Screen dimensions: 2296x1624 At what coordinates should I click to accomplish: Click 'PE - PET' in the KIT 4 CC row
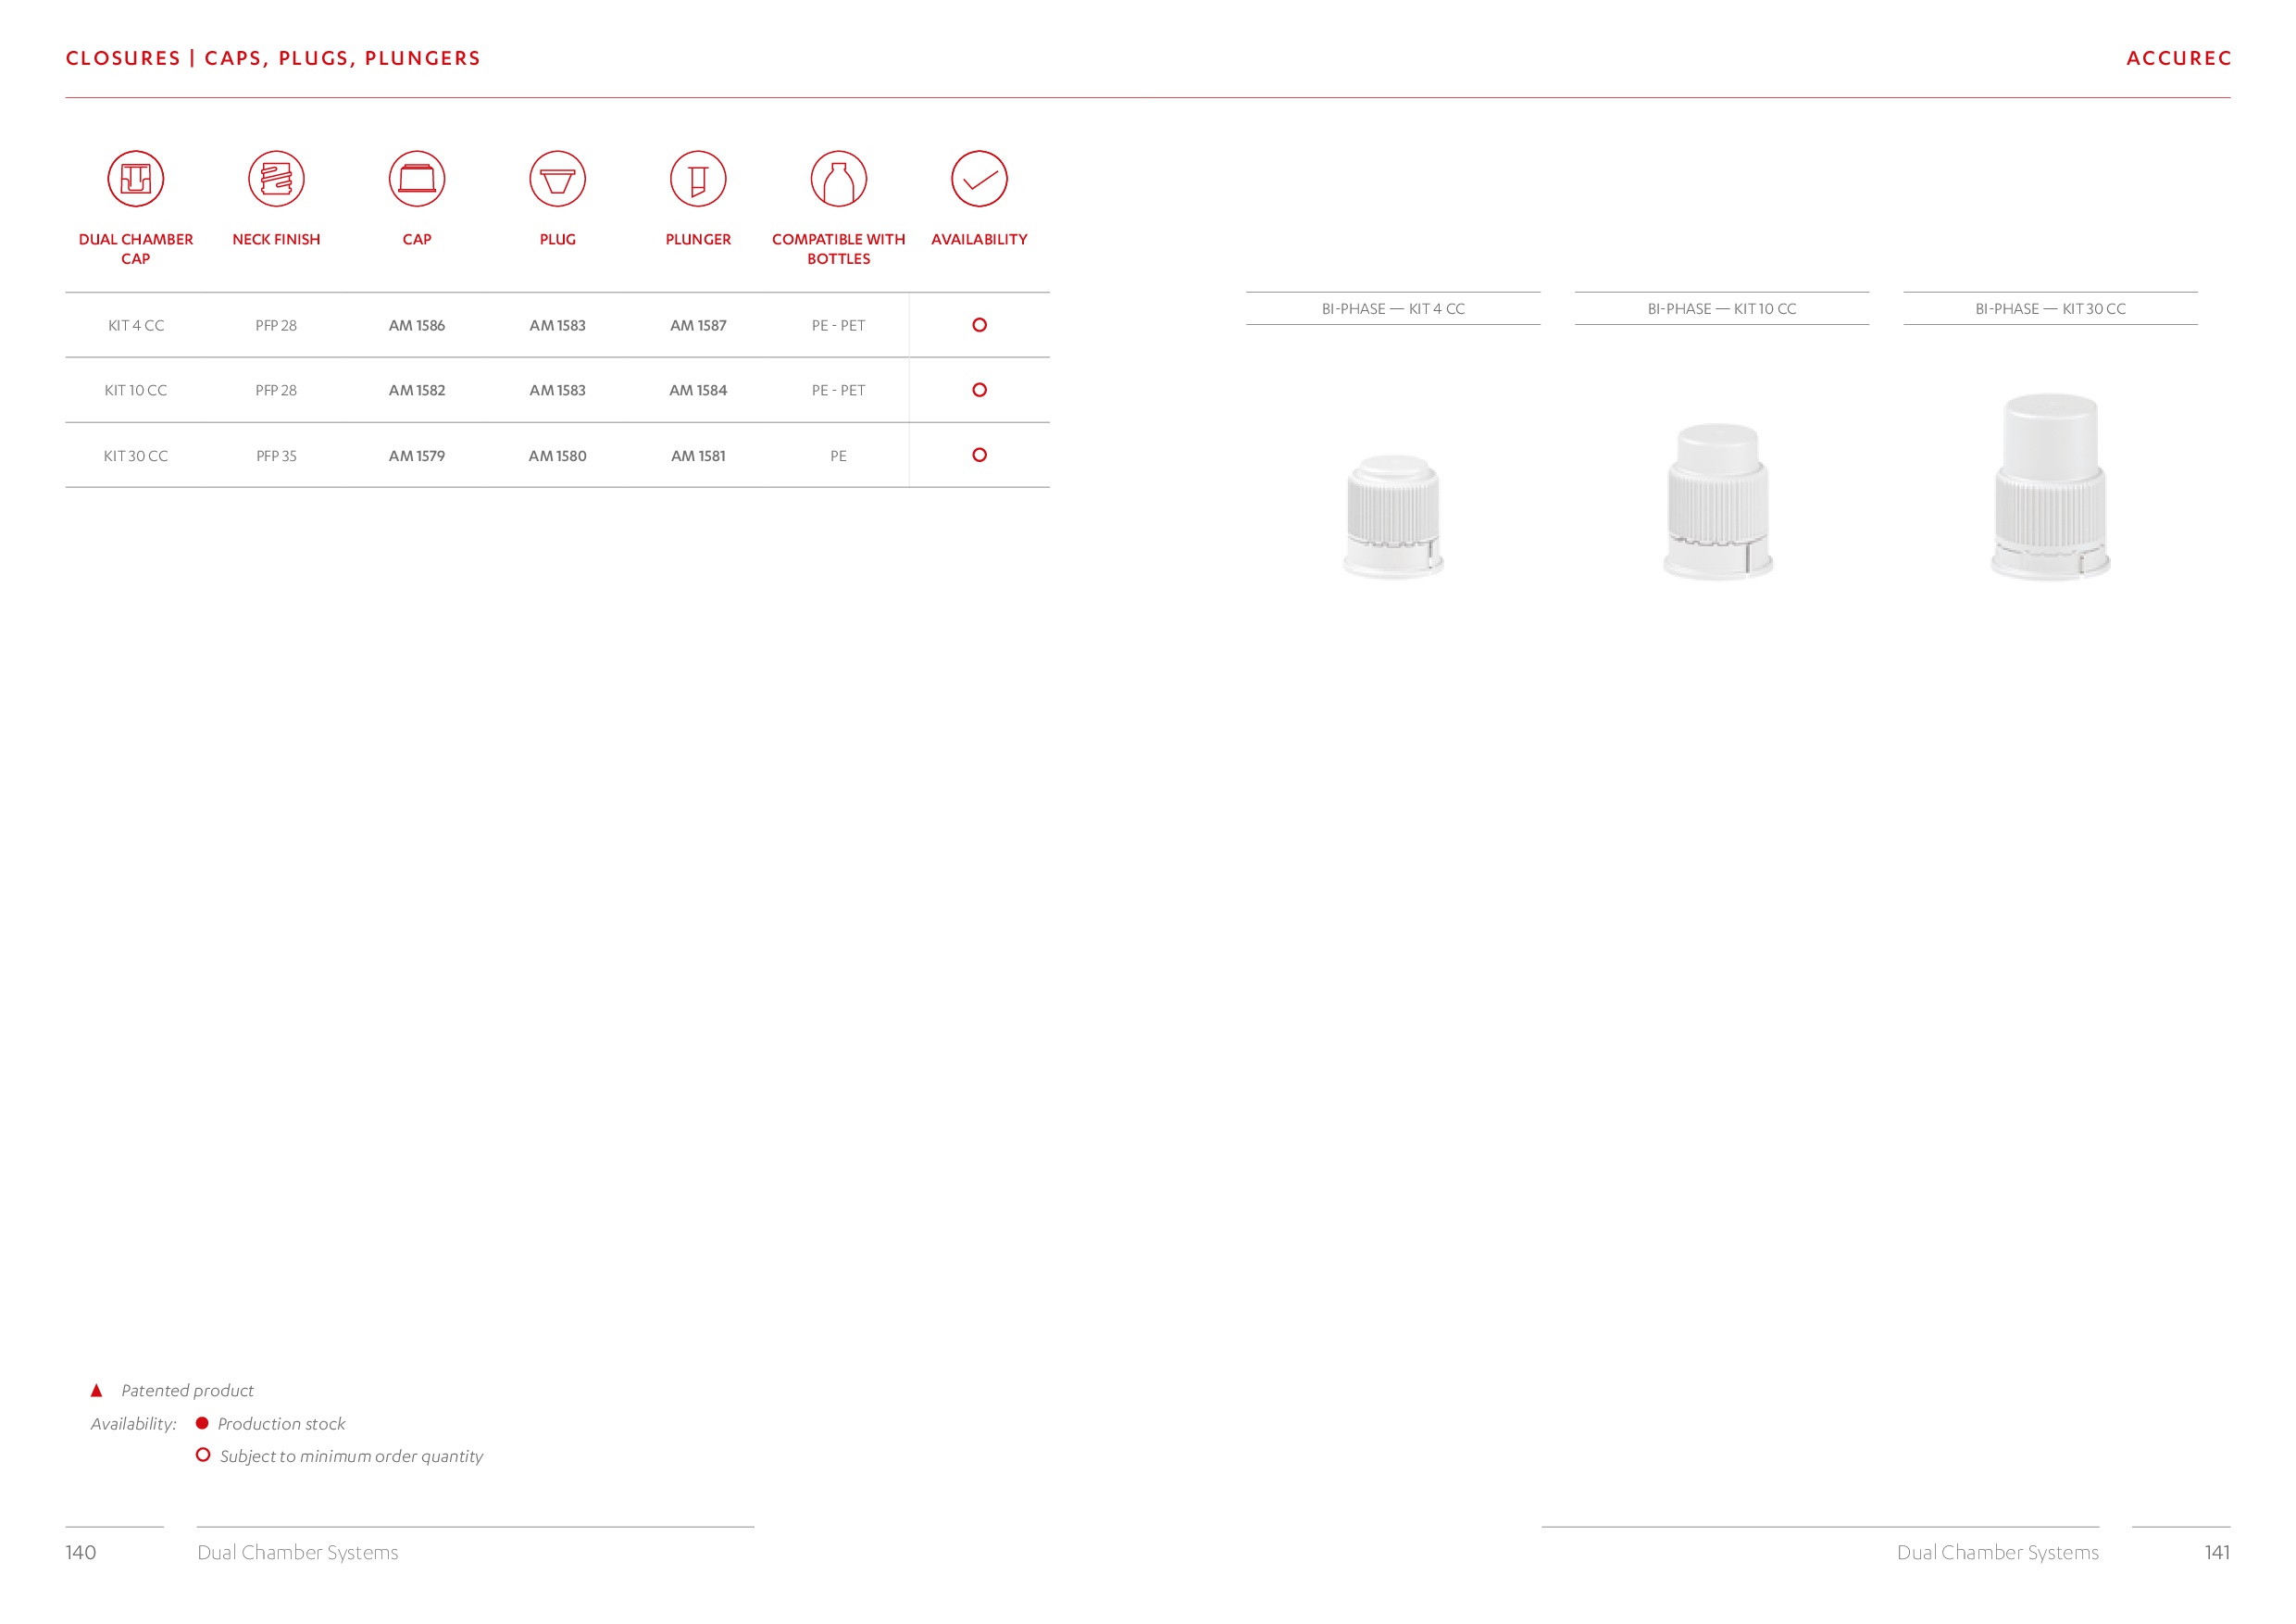coord(839,326)
